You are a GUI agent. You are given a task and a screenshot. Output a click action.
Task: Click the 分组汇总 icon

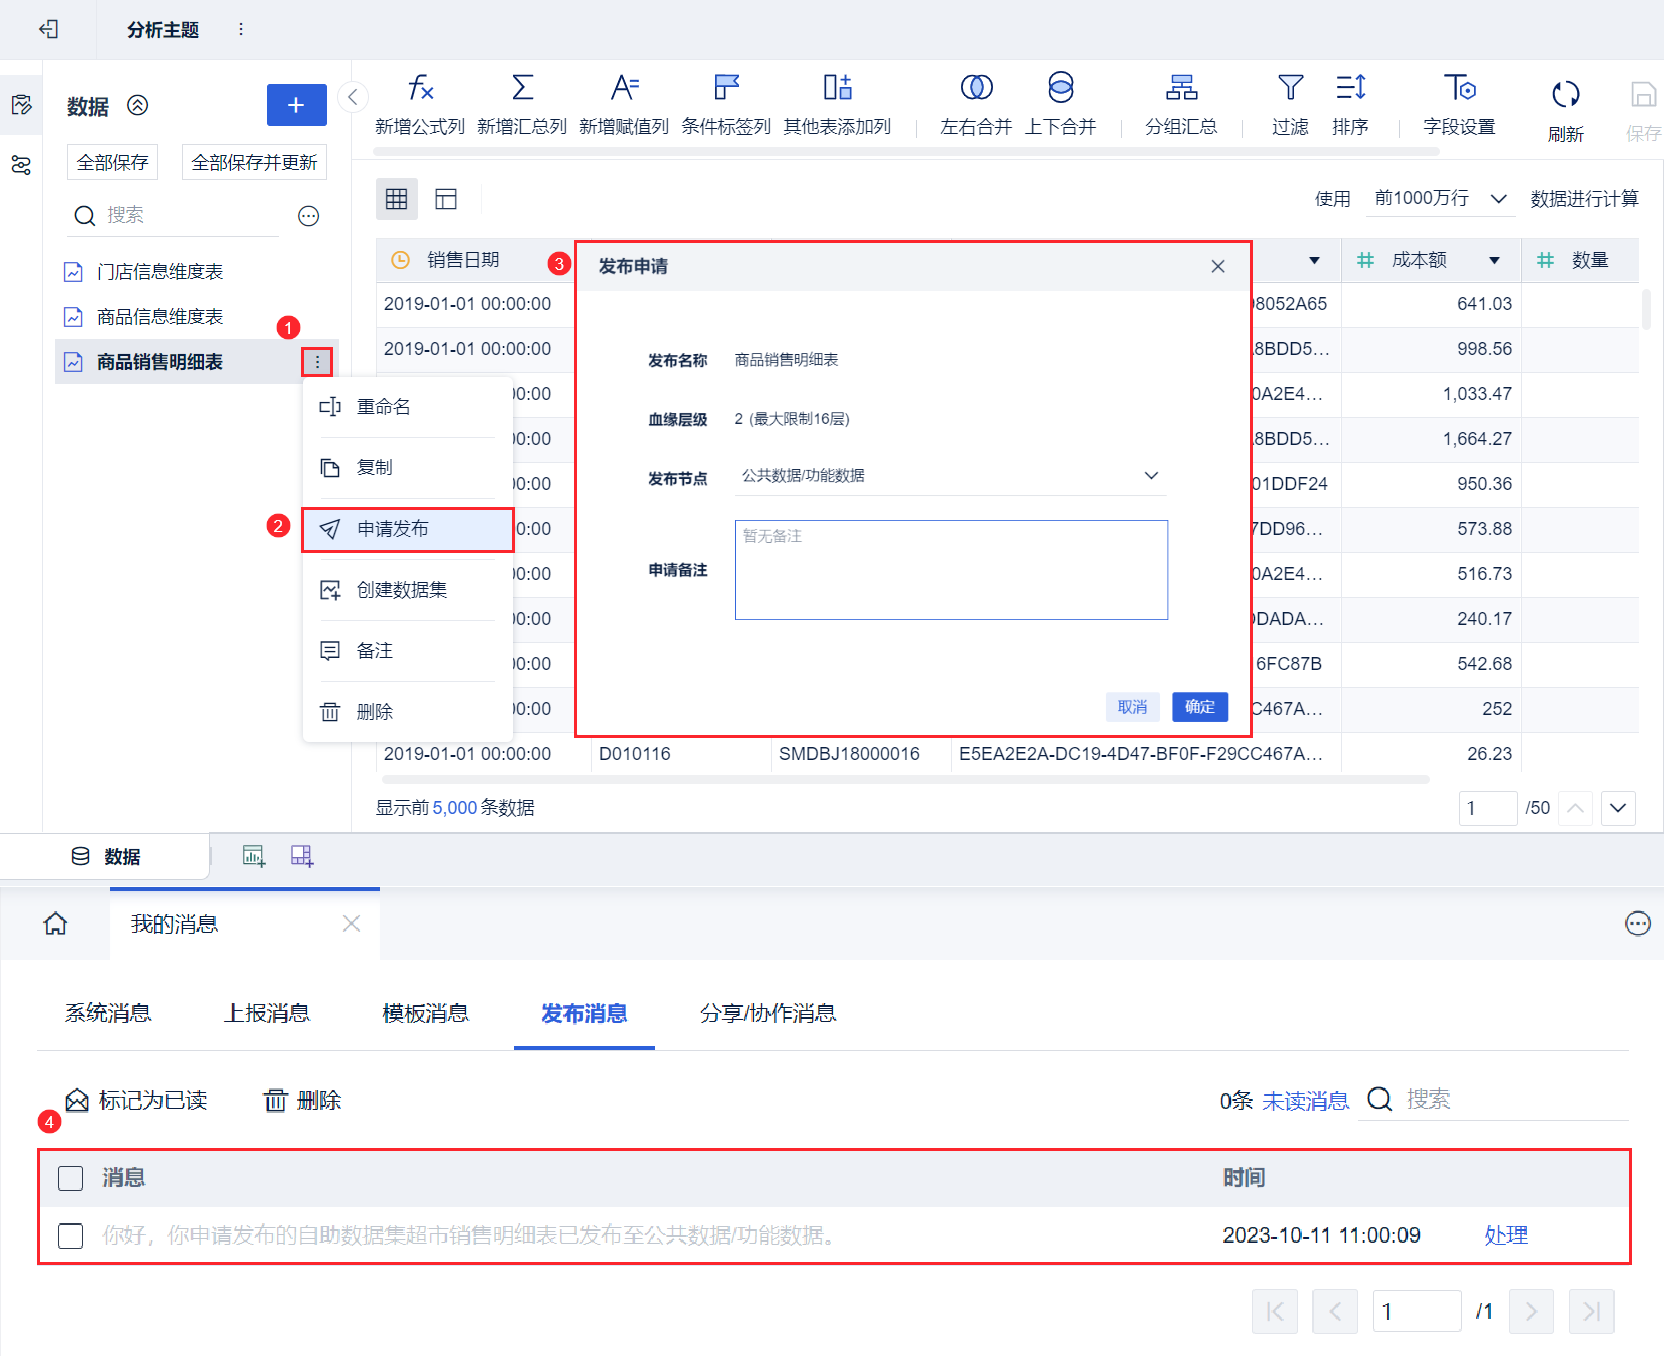pyautogui.click(x=1181, y=88)
